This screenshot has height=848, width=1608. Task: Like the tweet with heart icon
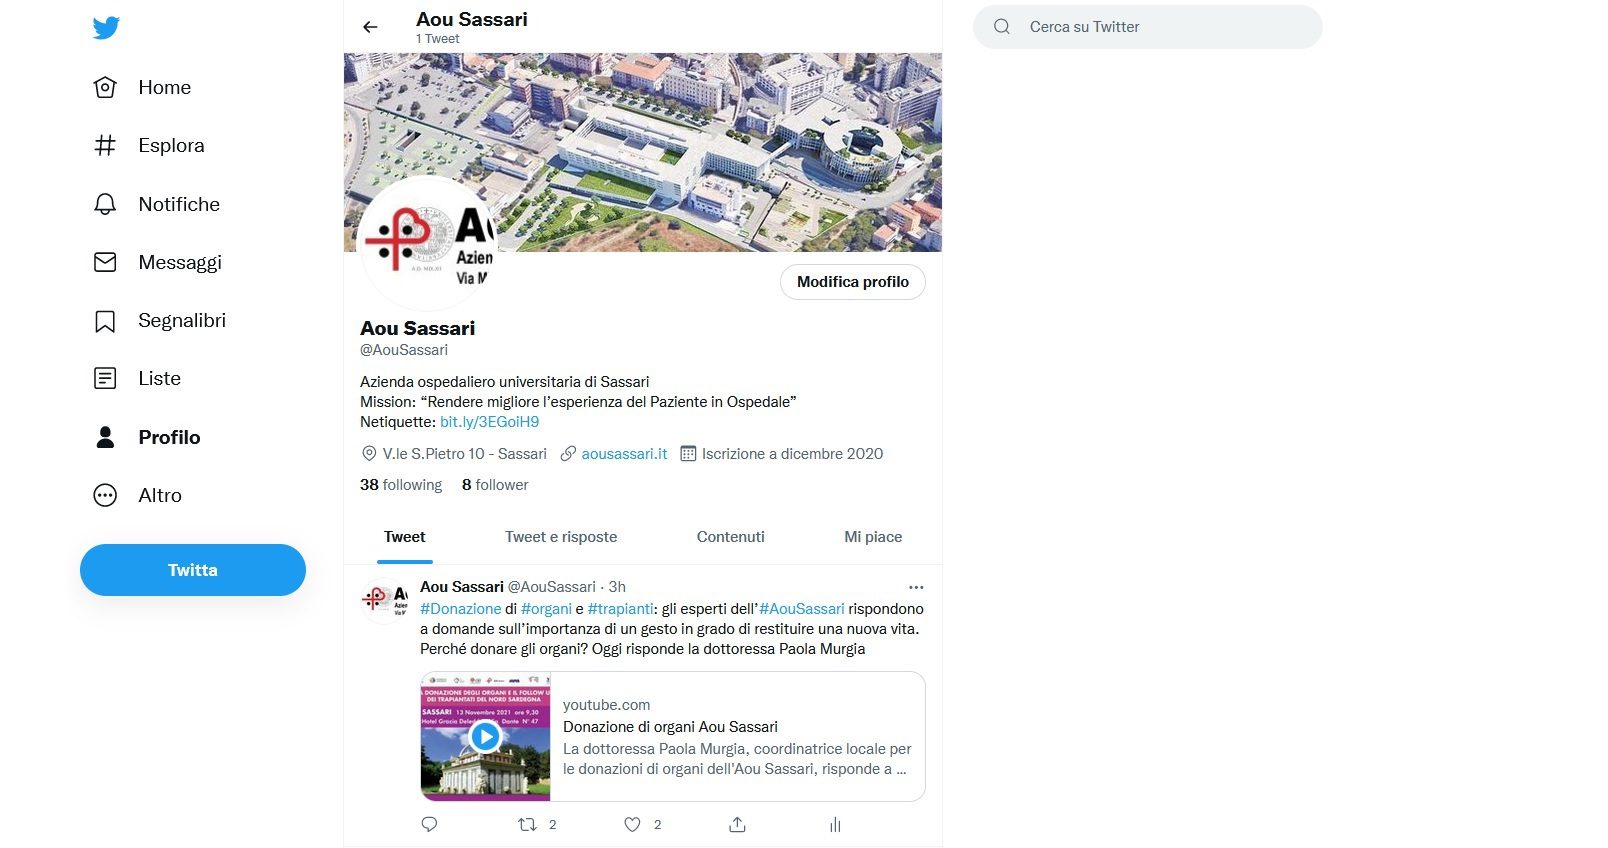[632, 824]
